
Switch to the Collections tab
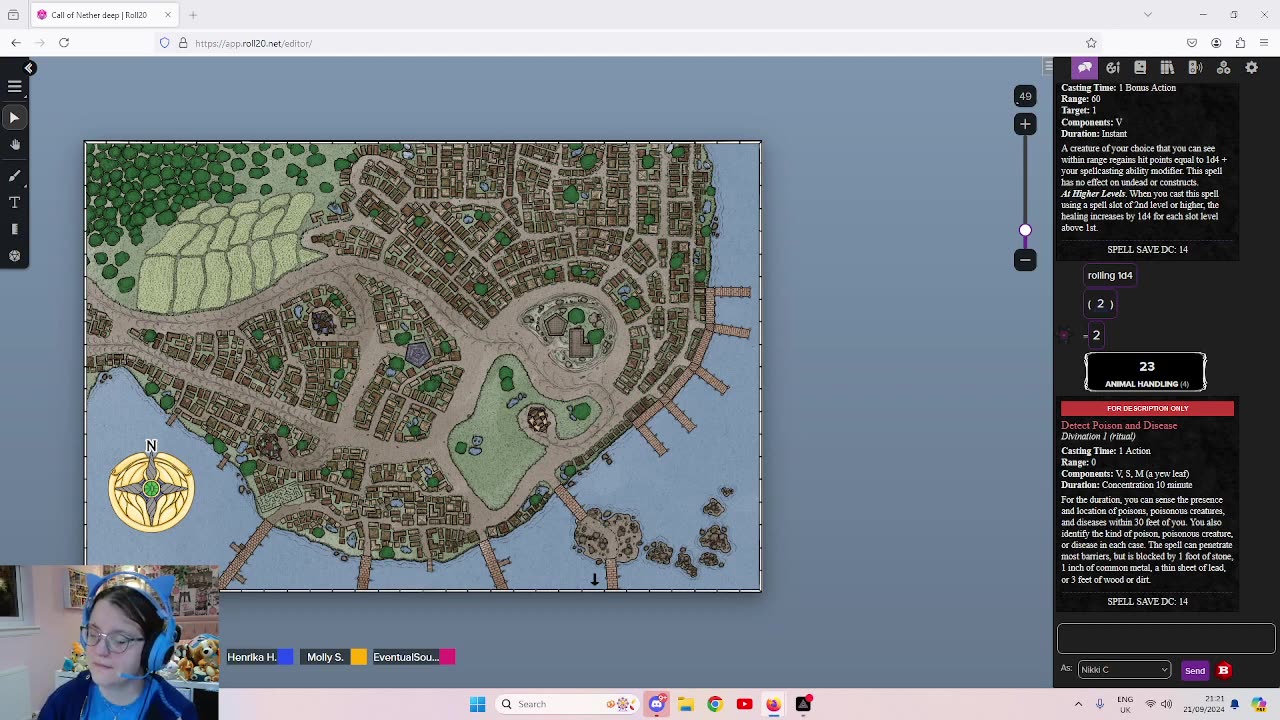(x=1223, y=68)
